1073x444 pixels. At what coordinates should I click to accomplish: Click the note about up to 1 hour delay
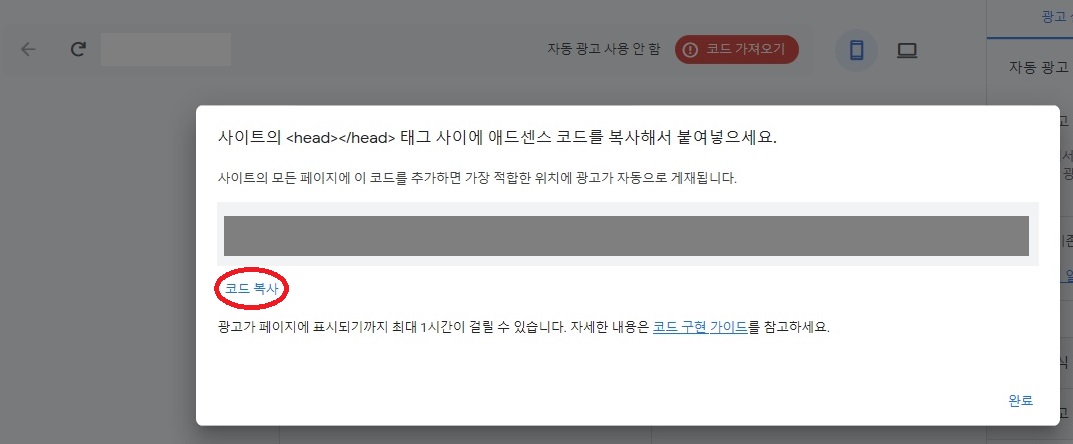(523, 327)
